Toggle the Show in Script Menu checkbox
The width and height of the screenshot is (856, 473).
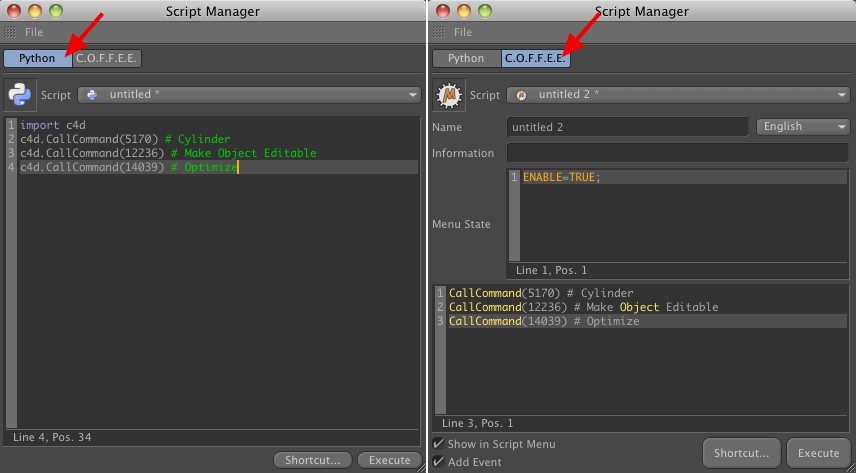pos(439,444)
